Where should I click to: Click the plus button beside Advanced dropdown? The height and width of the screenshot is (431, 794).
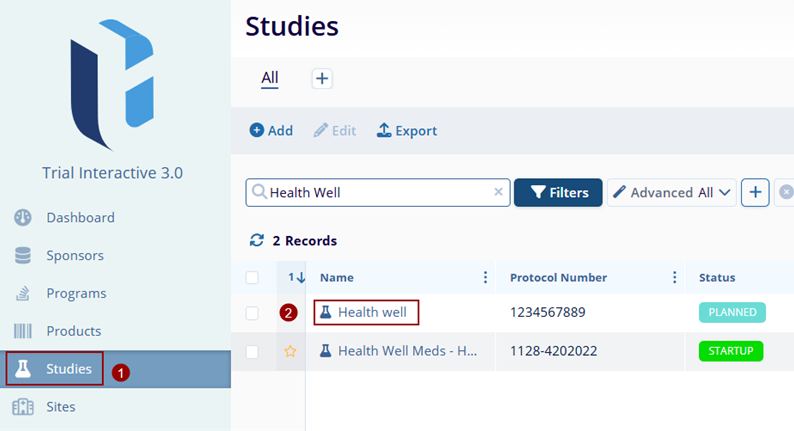pos(755,192)
